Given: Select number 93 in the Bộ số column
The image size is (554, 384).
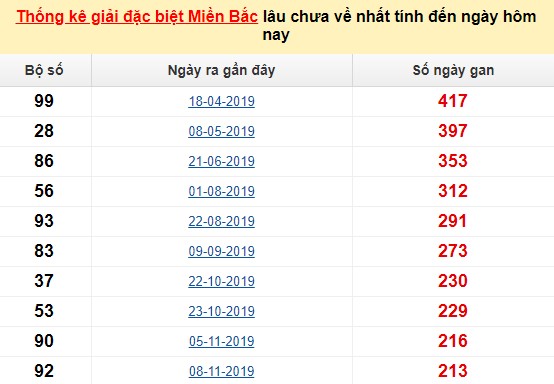Looking at the screenshot, I should pos(44,221).
